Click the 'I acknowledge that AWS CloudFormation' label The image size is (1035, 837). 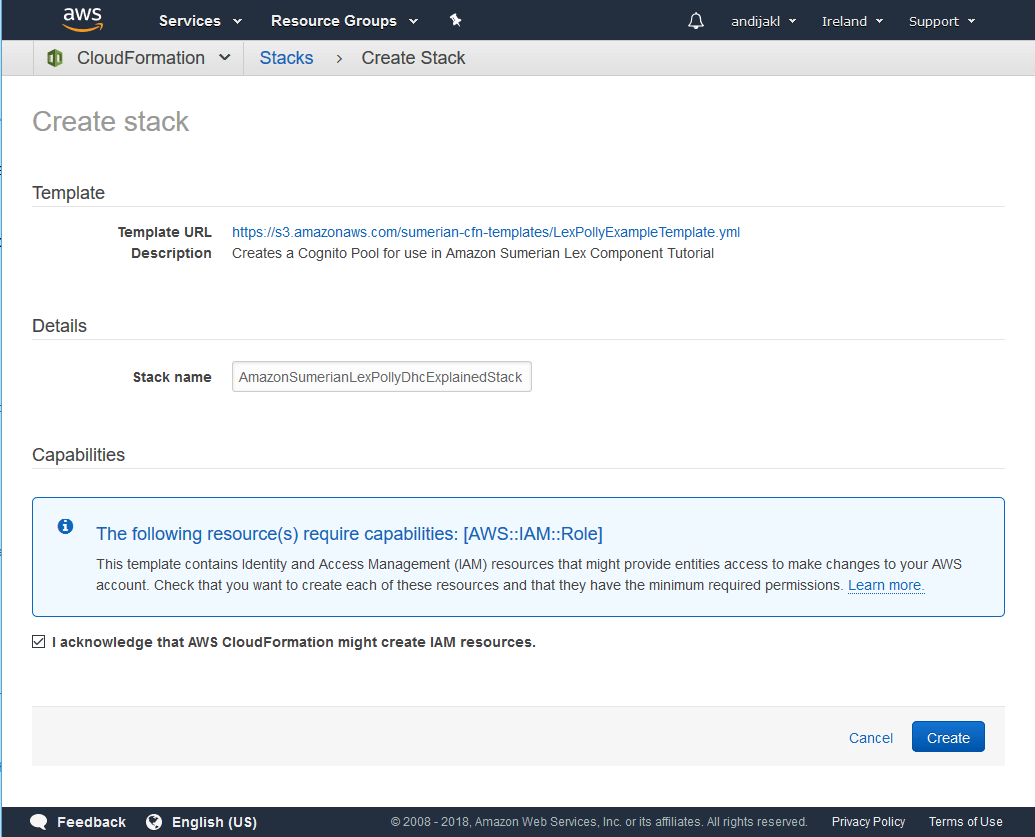coord(294,642)
